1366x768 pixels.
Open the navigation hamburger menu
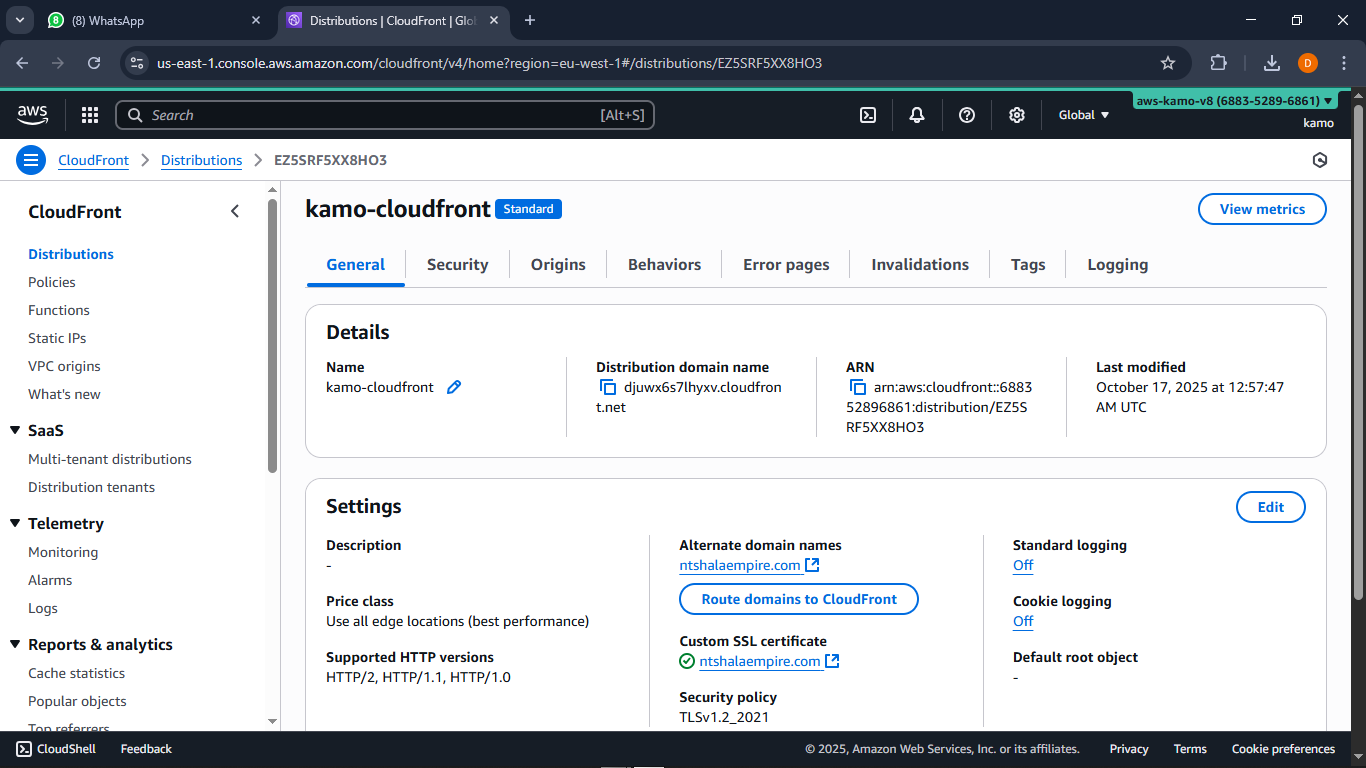31,160
